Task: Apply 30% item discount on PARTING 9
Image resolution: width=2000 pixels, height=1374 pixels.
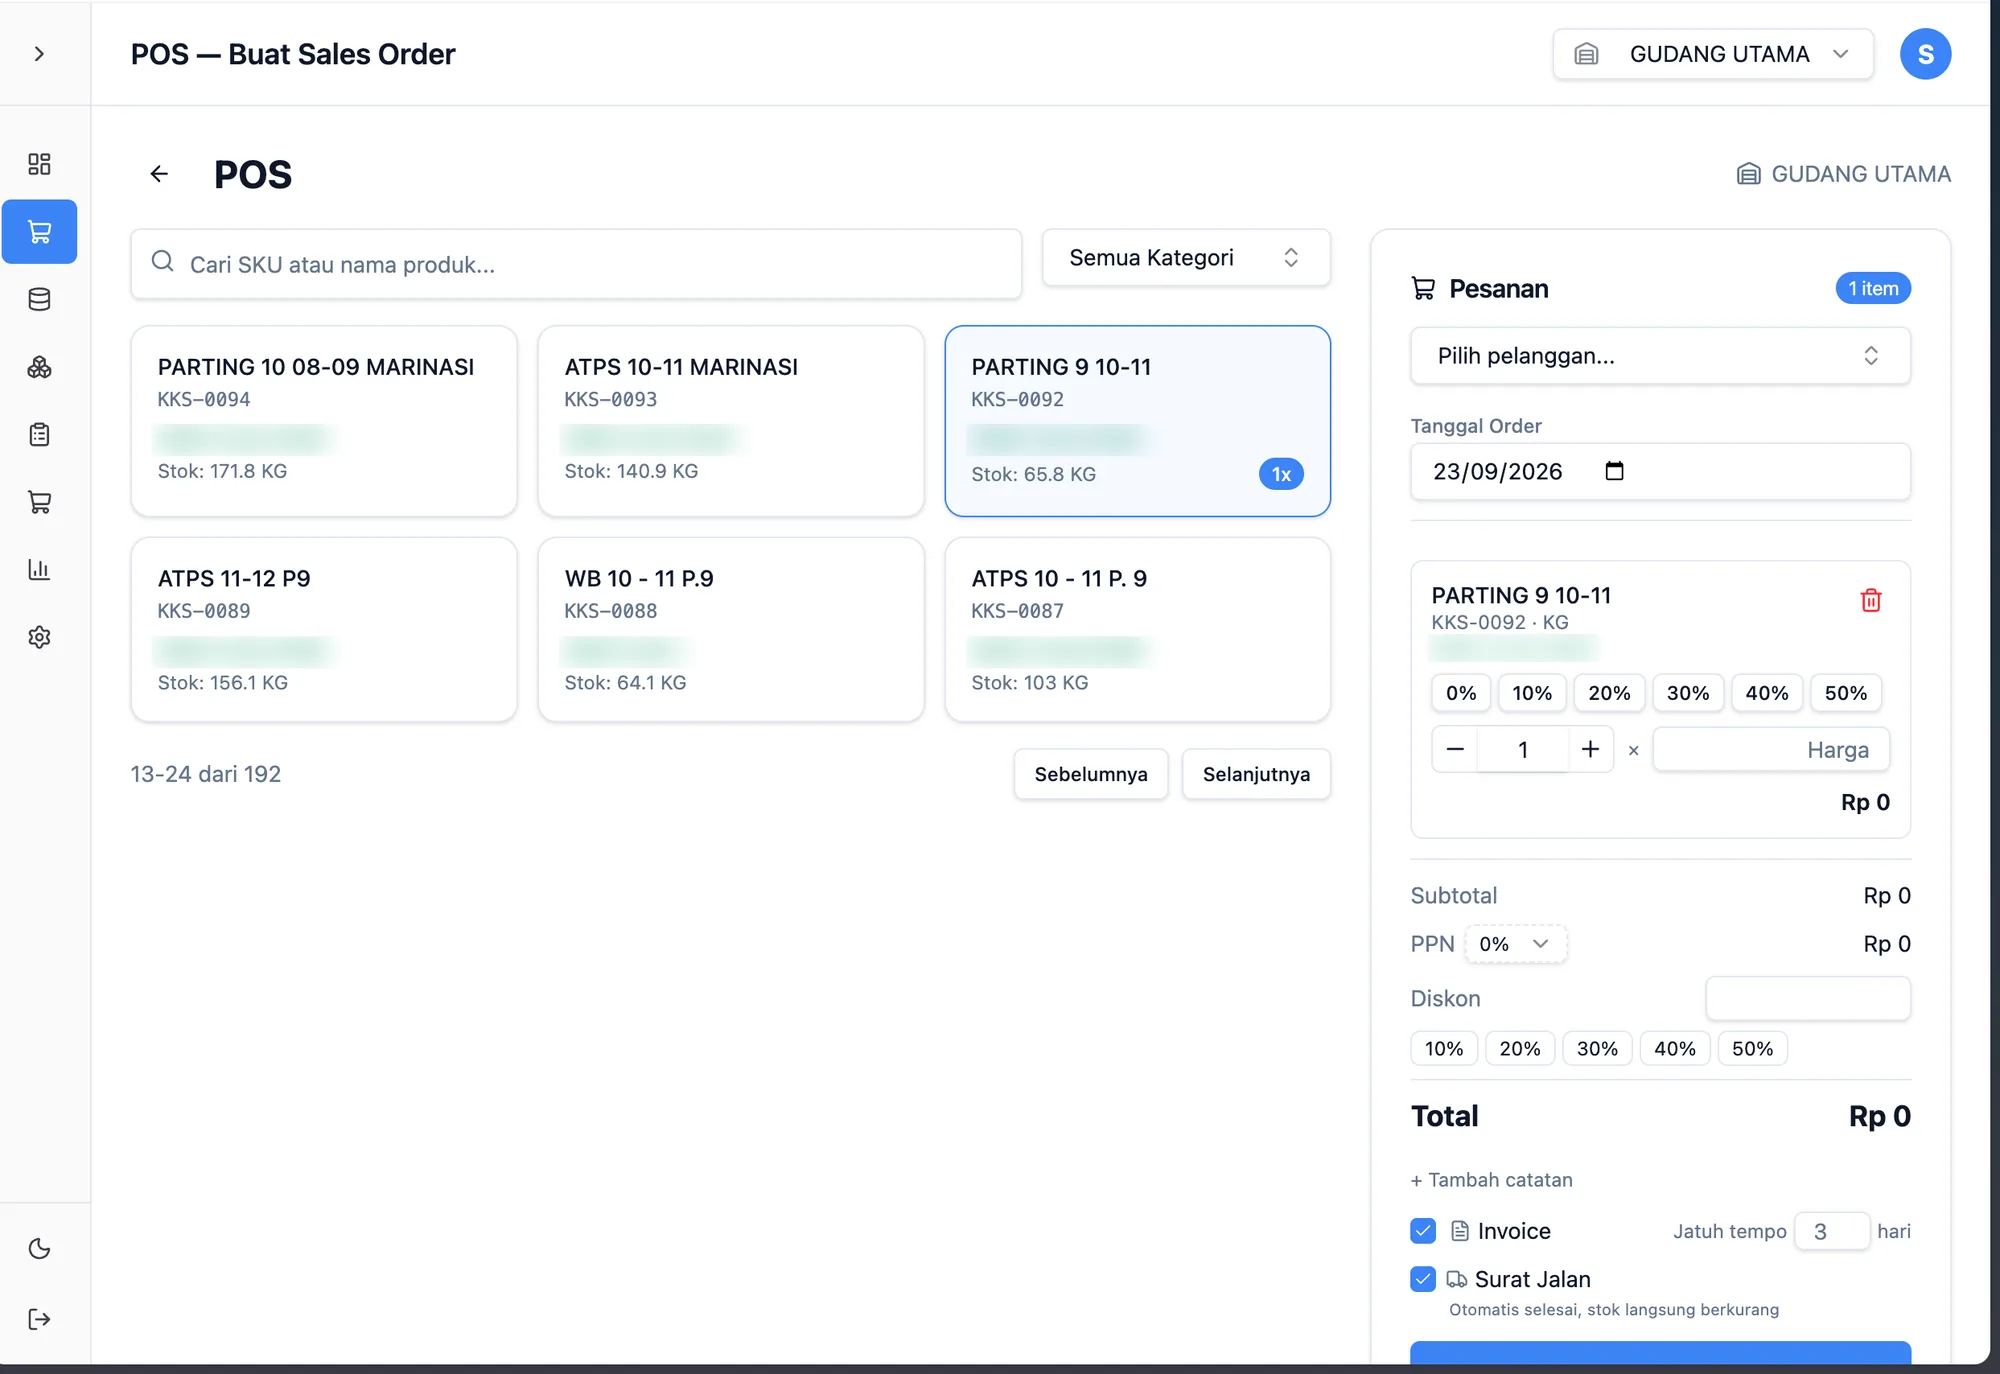Action: point(1688,693)
